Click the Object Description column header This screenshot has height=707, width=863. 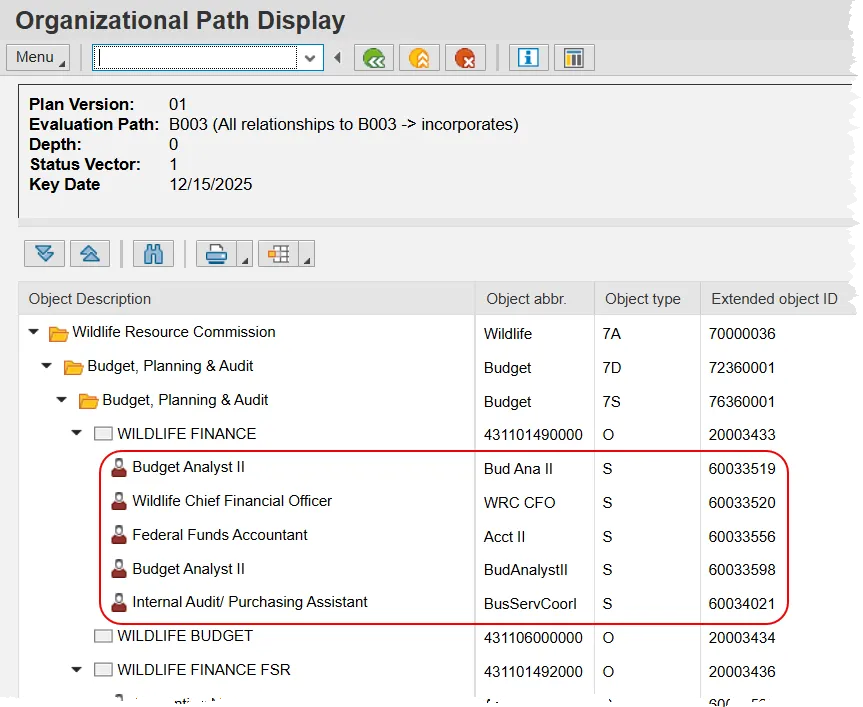coord(90,299)
